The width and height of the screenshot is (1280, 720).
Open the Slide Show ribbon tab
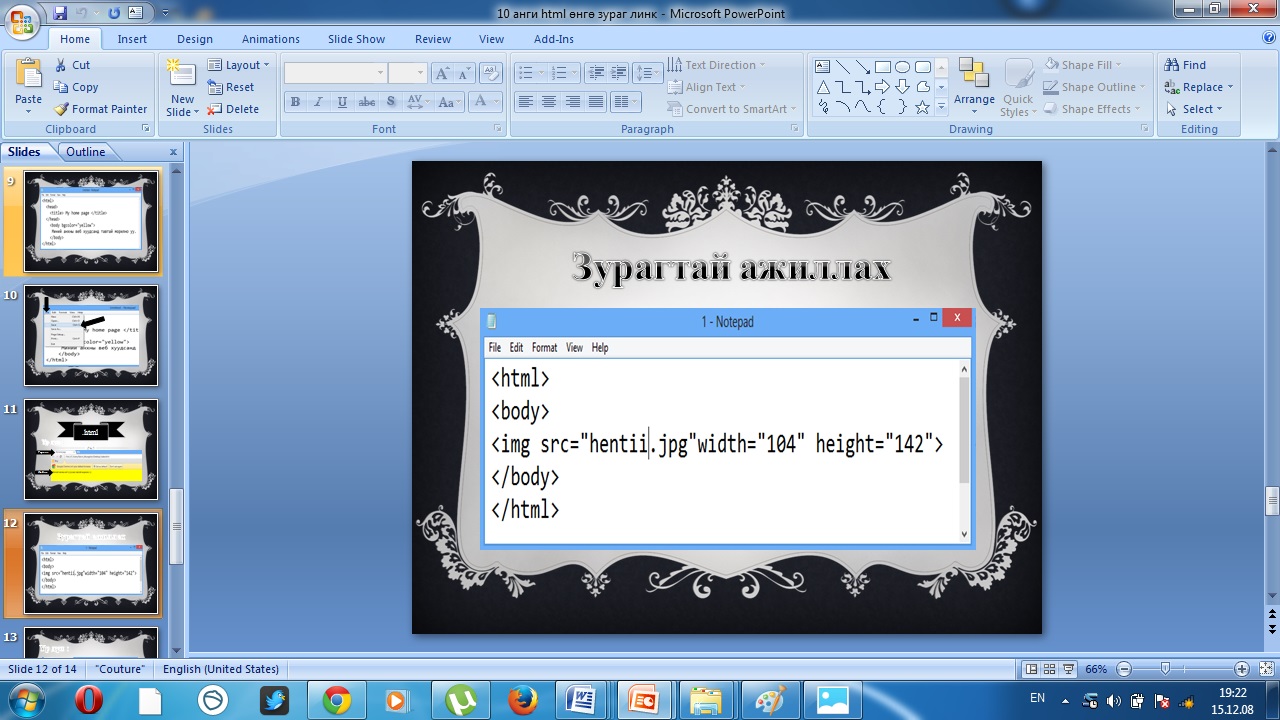coord(357,39)
